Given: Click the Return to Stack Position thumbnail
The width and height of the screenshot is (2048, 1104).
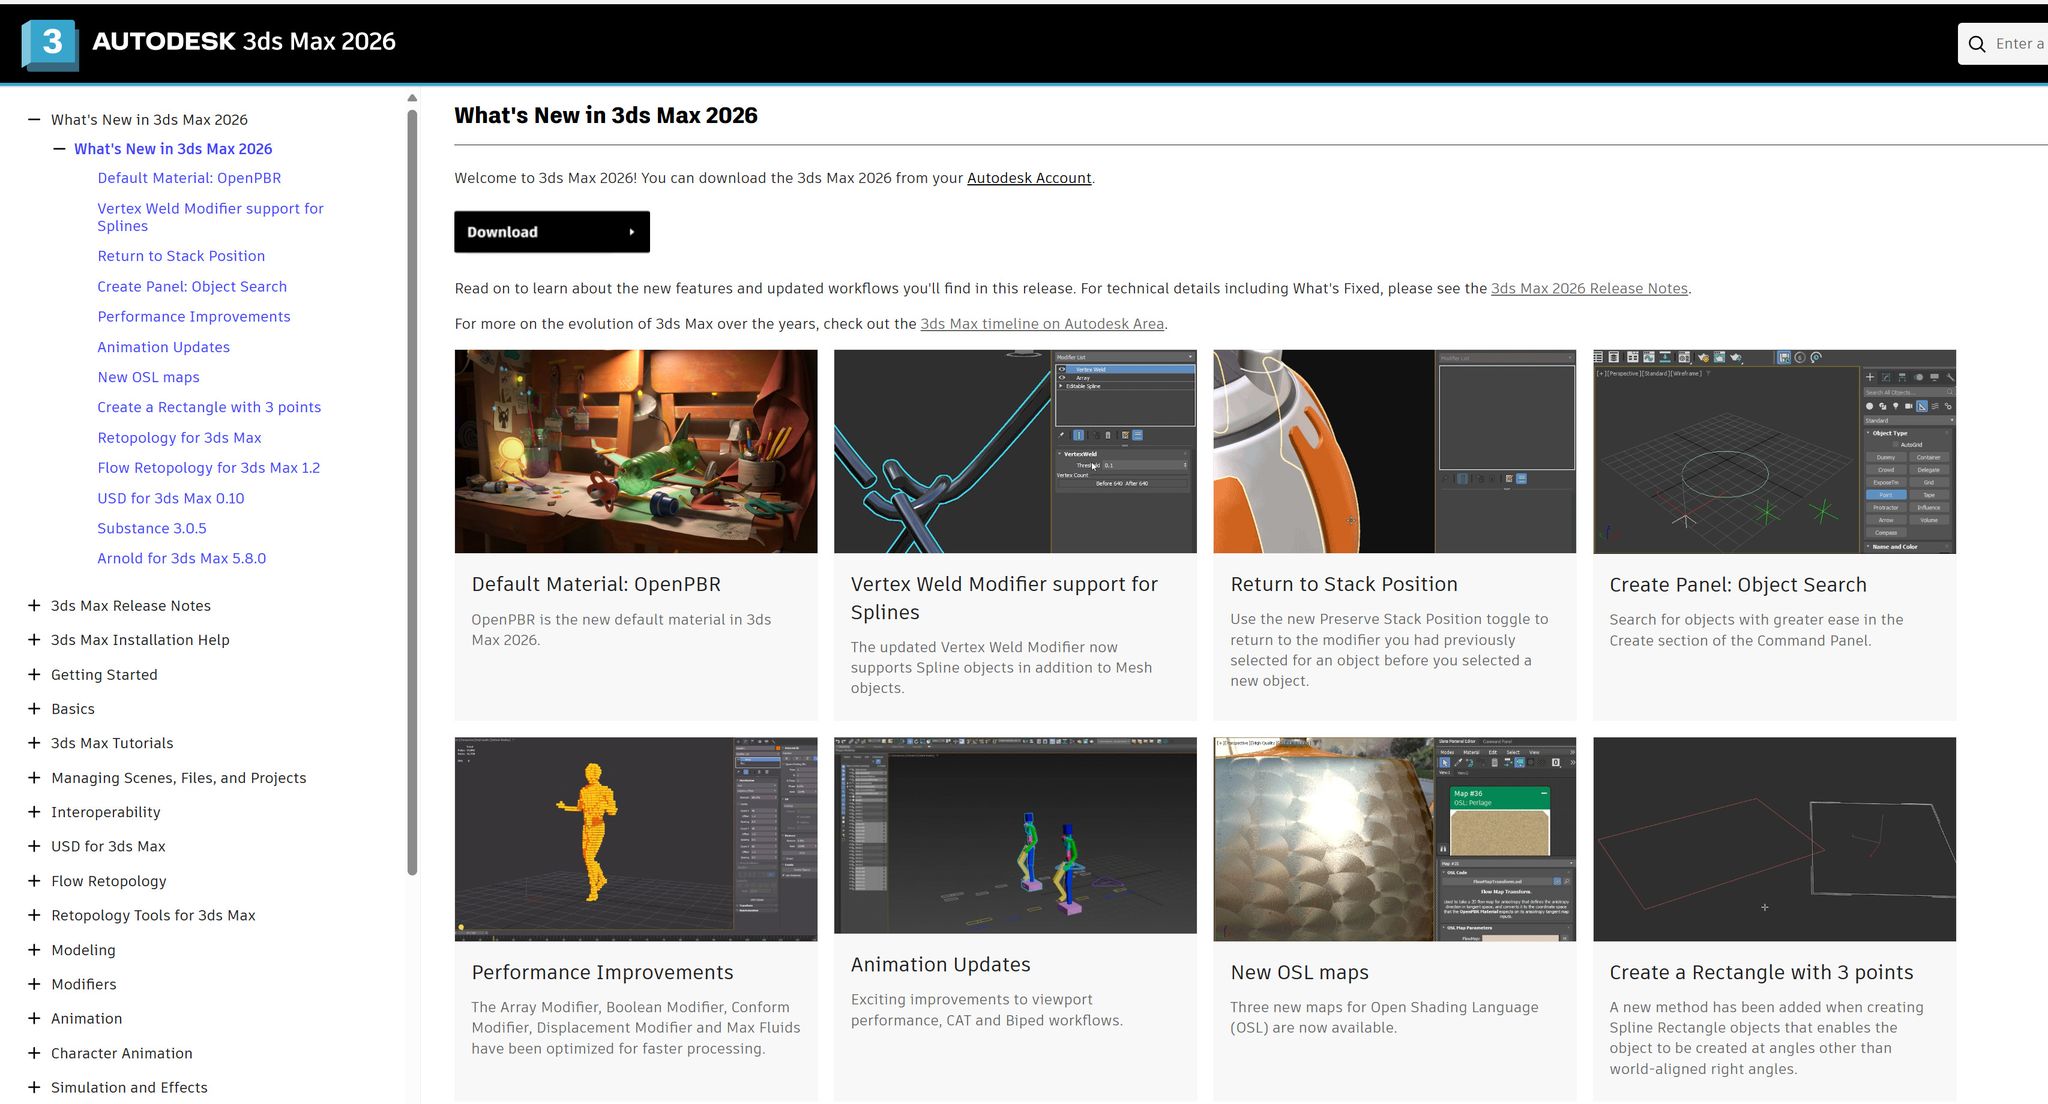Looking at the screenshot, I should point(1394,451).
